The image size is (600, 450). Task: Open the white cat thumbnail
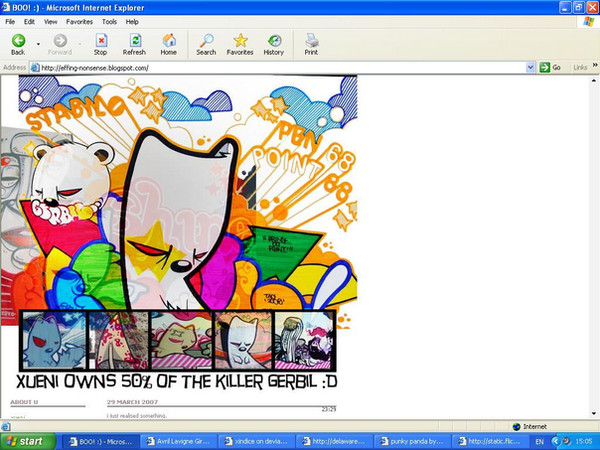coord(243,340)
